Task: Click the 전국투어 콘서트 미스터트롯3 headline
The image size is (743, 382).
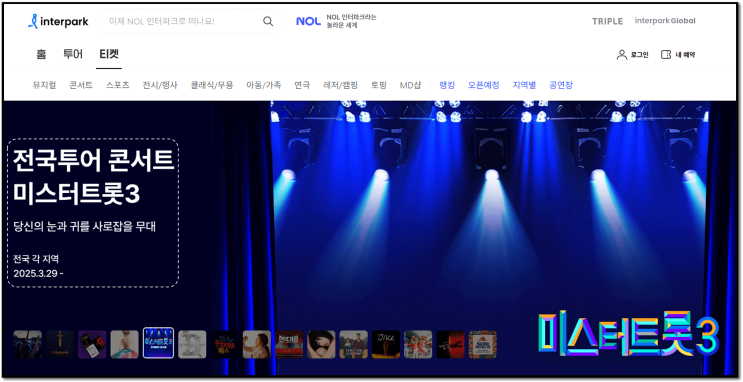Action: point(93,177)
